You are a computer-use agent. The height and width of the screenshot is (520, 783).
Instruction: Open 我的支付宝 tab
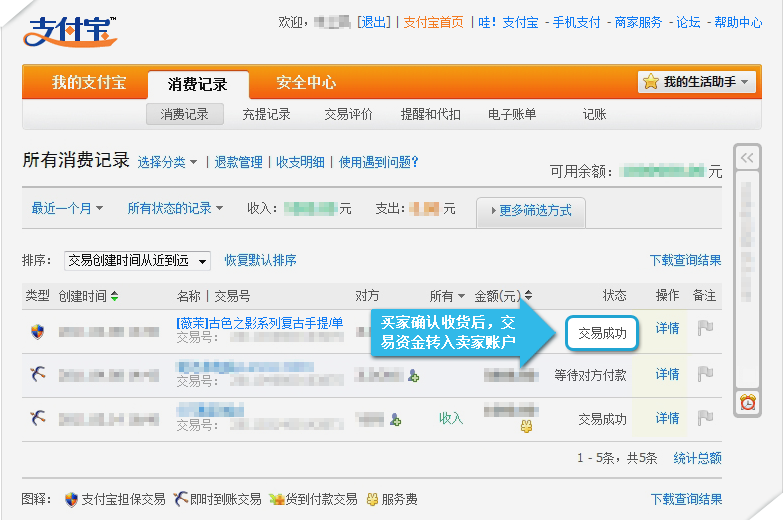(86, 83)
